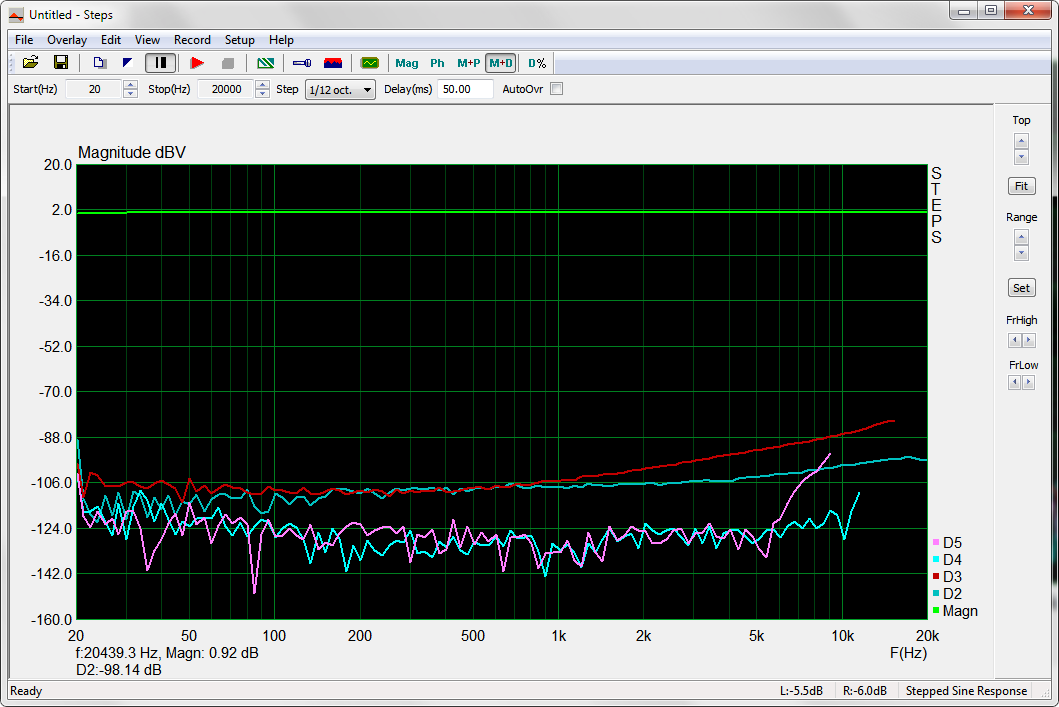Screen dimensions: 1059x707
Task: Click the copy icon in toolbar
Action: [99, 63]
